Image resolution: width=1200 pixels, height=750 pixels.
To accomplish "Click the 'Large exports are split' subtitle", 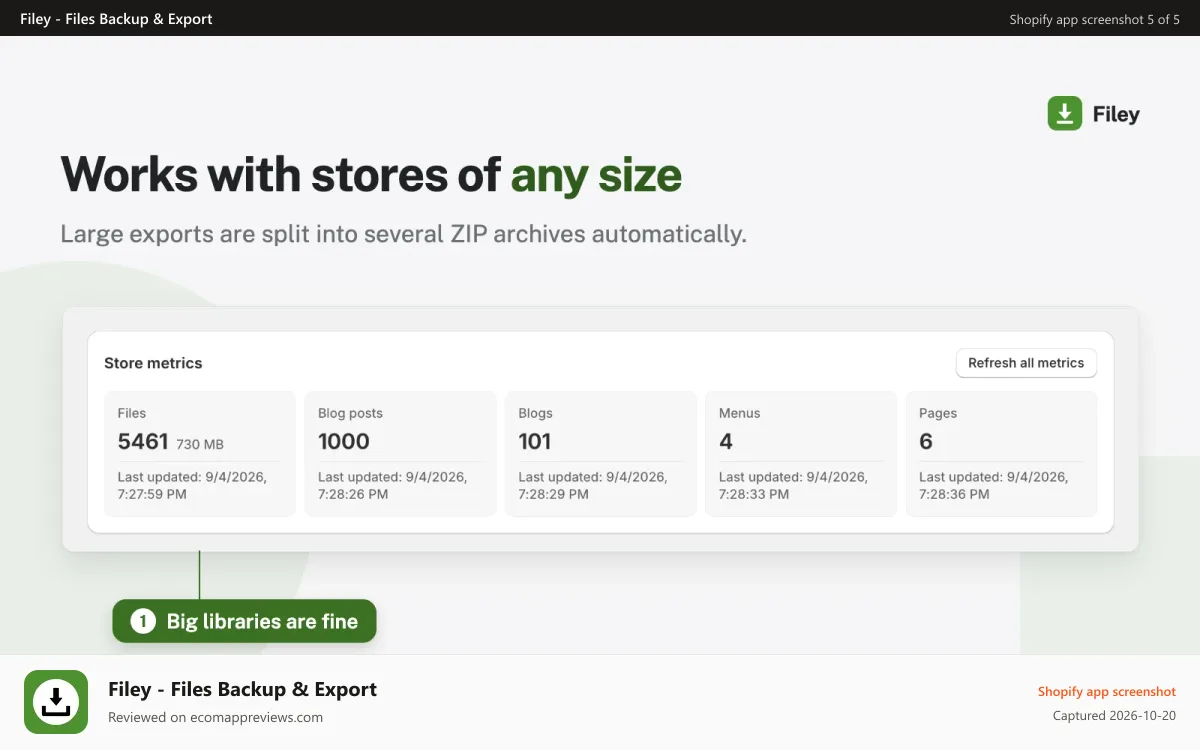I will [x=404, y=234].
